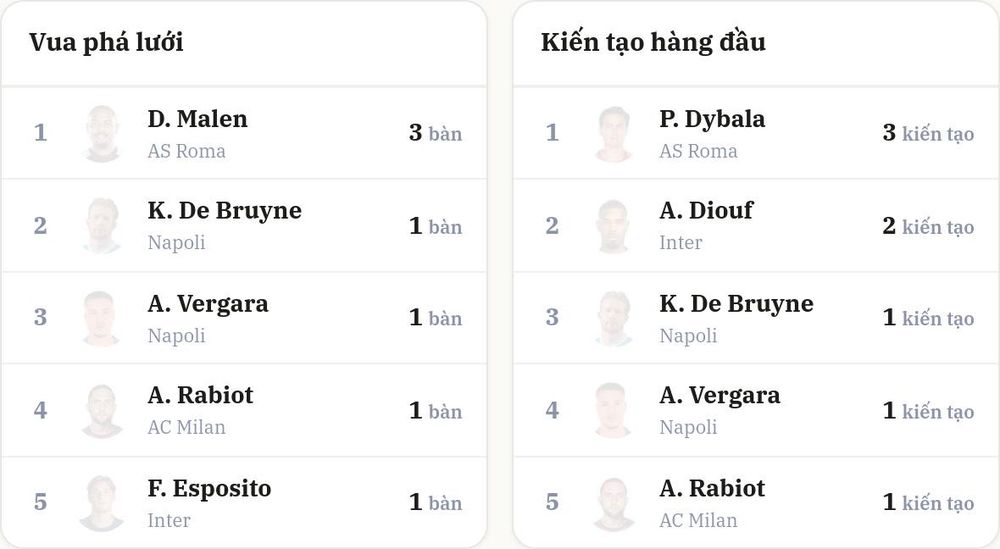Click A. Vergara's photo in top scorers

[101, 318]
